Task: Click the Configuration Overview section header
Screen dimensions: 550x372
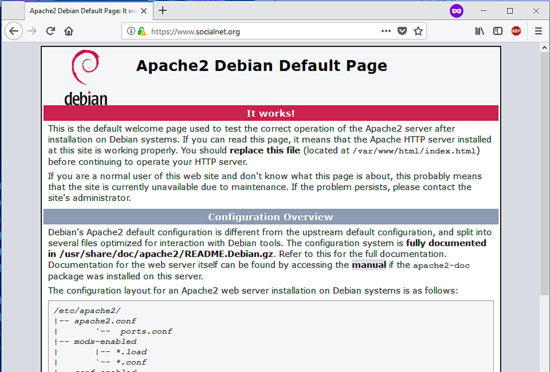Action: 271,217
